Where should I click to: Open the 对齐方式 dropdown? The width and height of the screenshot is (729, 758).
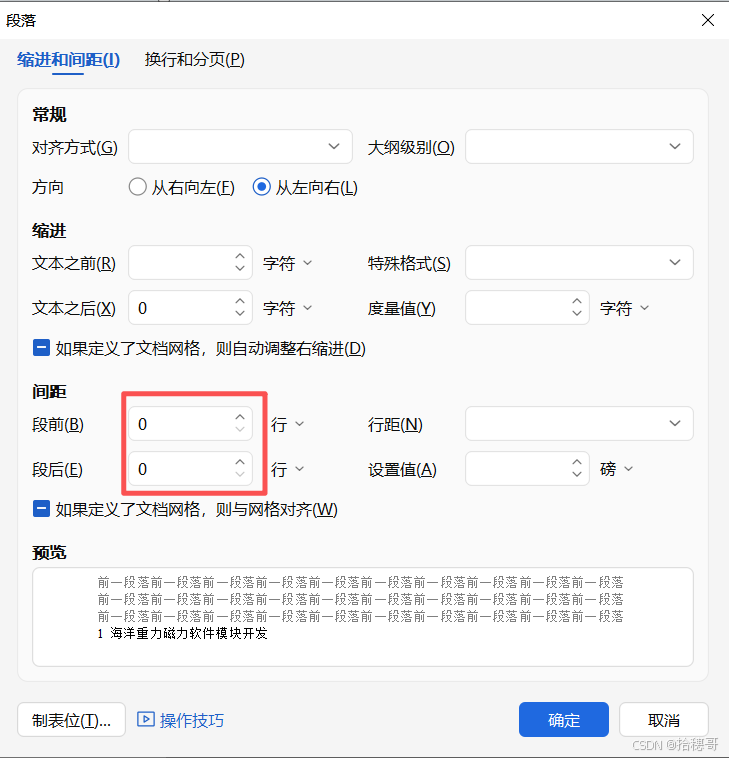click(240, 146)
